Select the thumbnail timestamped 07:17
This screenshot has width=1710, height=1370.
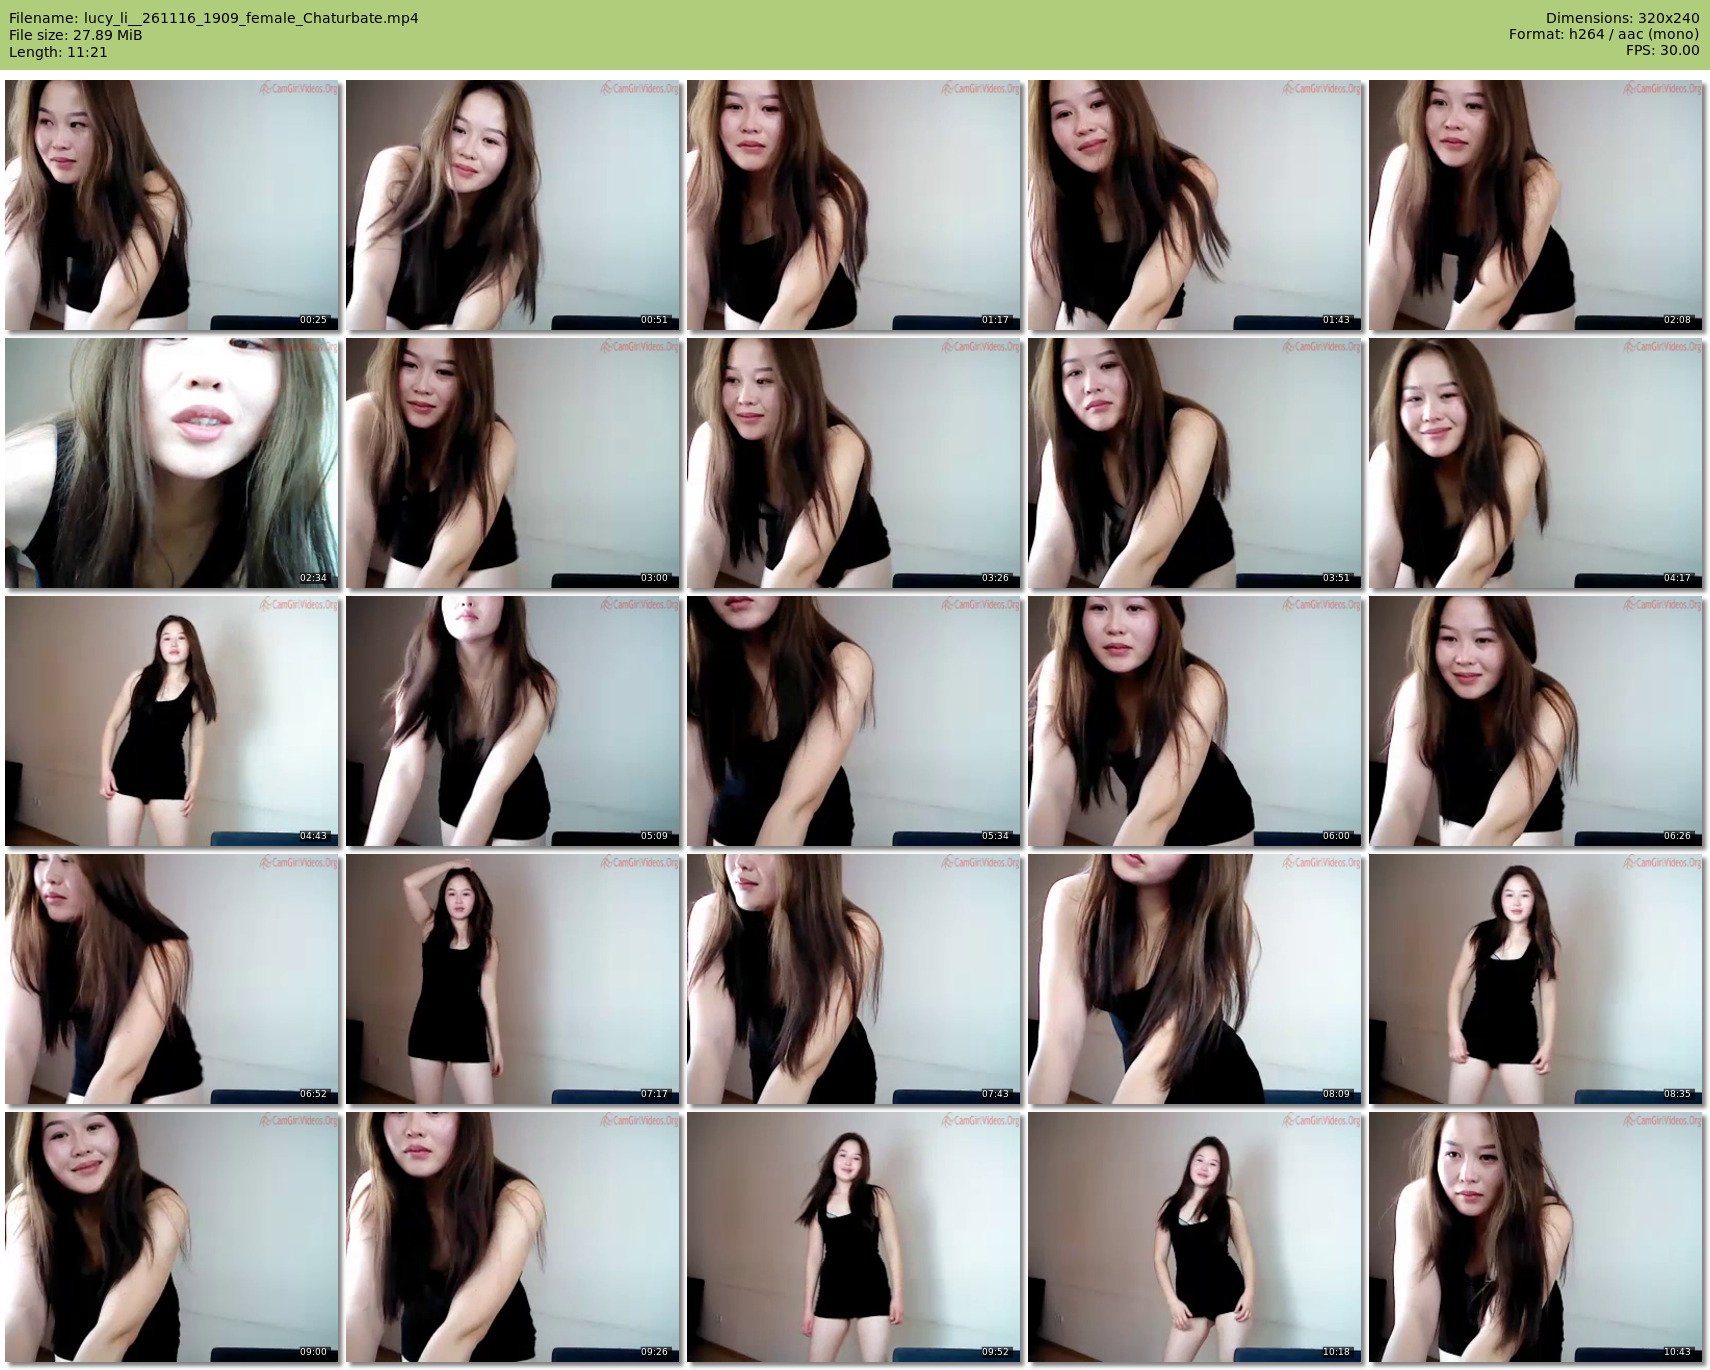point(512,979)
